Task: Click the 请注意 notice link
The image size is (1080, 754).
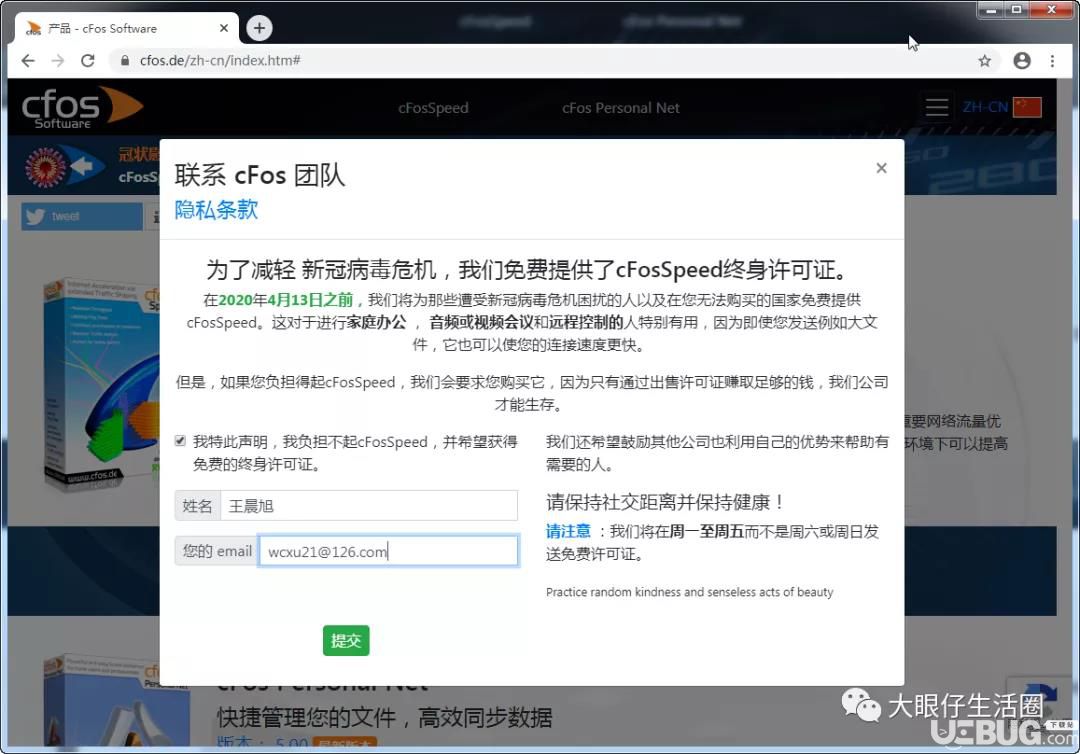Action: click(568, 531)
